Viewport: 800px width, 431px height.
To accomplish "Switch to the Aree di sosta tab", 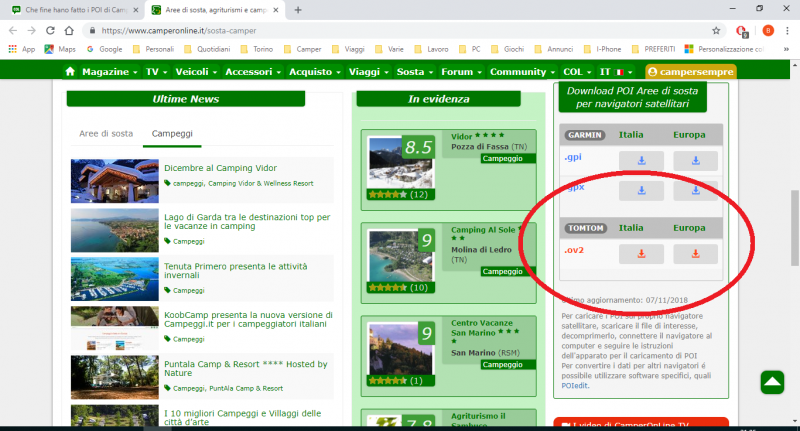I will click(106, 133).
